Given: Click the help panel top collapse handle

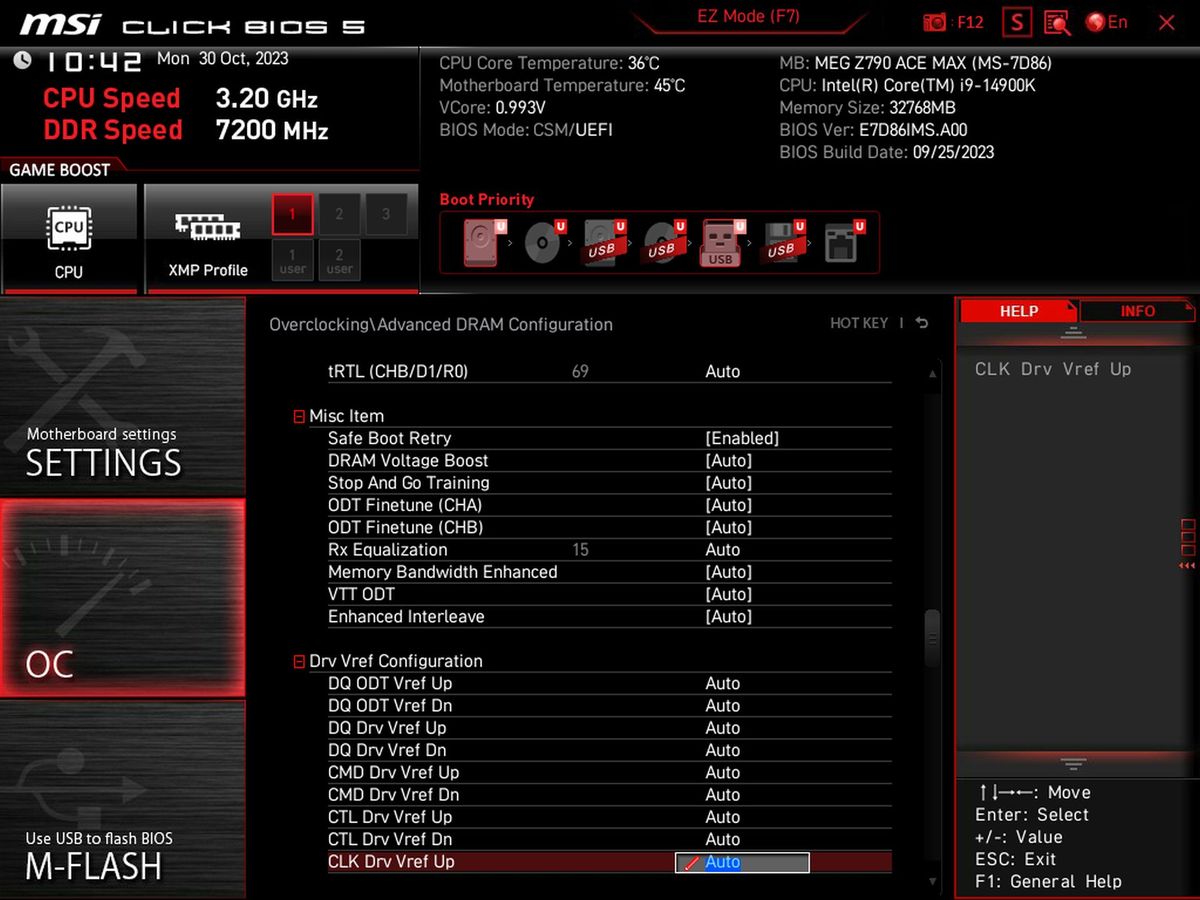Looking at the screenshot, I should click(x=1073, y=334).
